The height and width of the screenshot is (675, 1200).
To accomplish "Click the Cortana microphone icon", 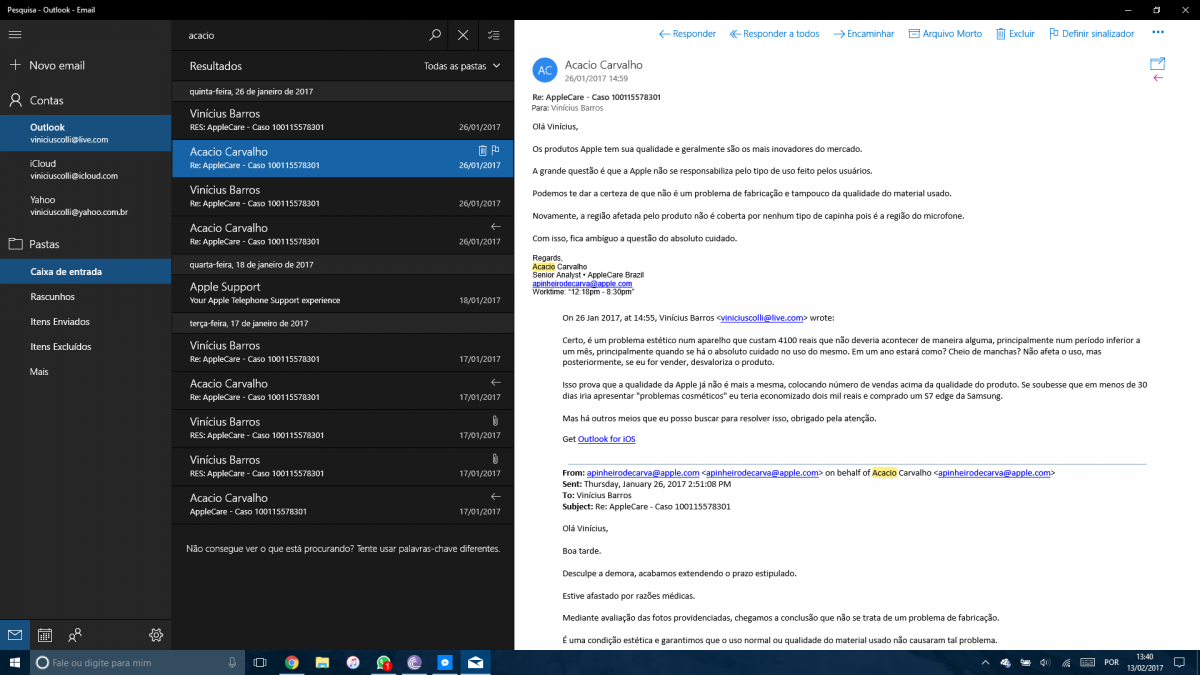I will click(x=232, y=662).
